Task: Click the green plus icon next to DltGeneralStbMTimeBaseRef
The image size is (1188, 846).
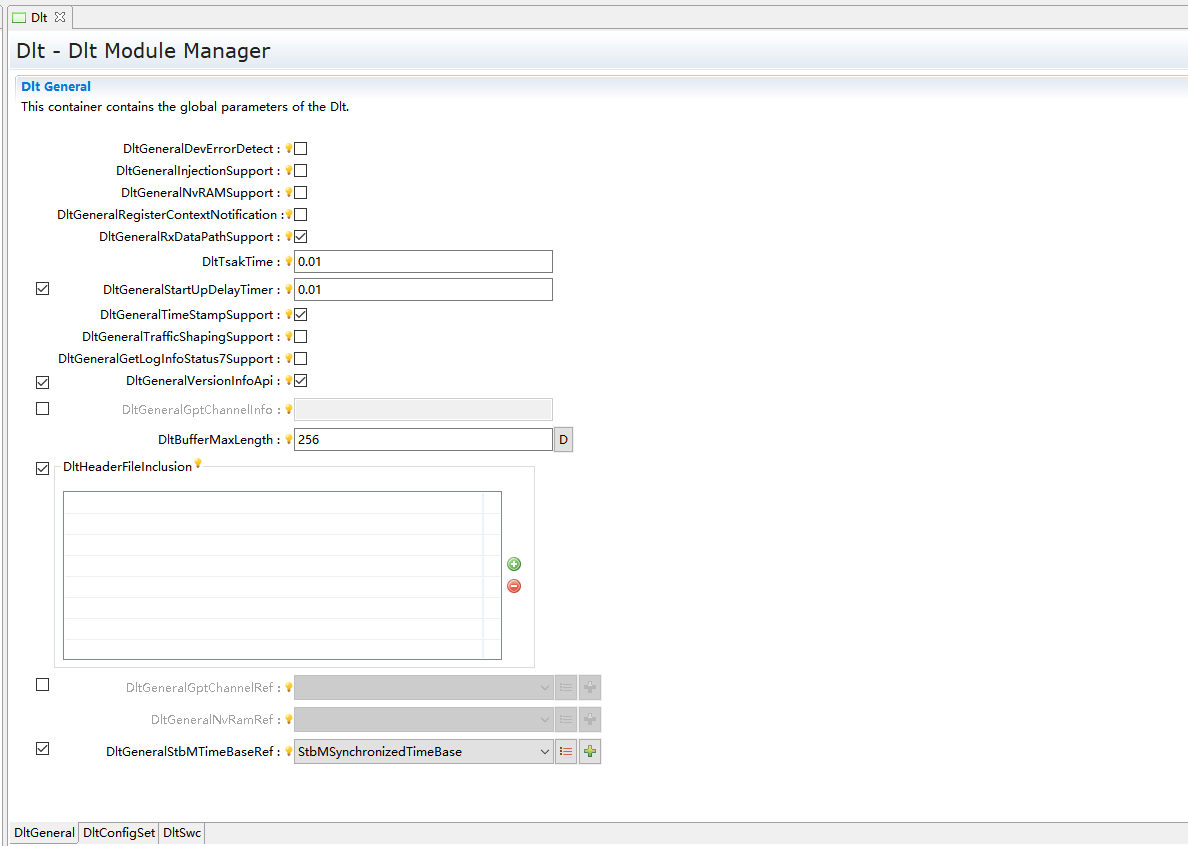Action: pyautogui.click(x=590, y=751)
